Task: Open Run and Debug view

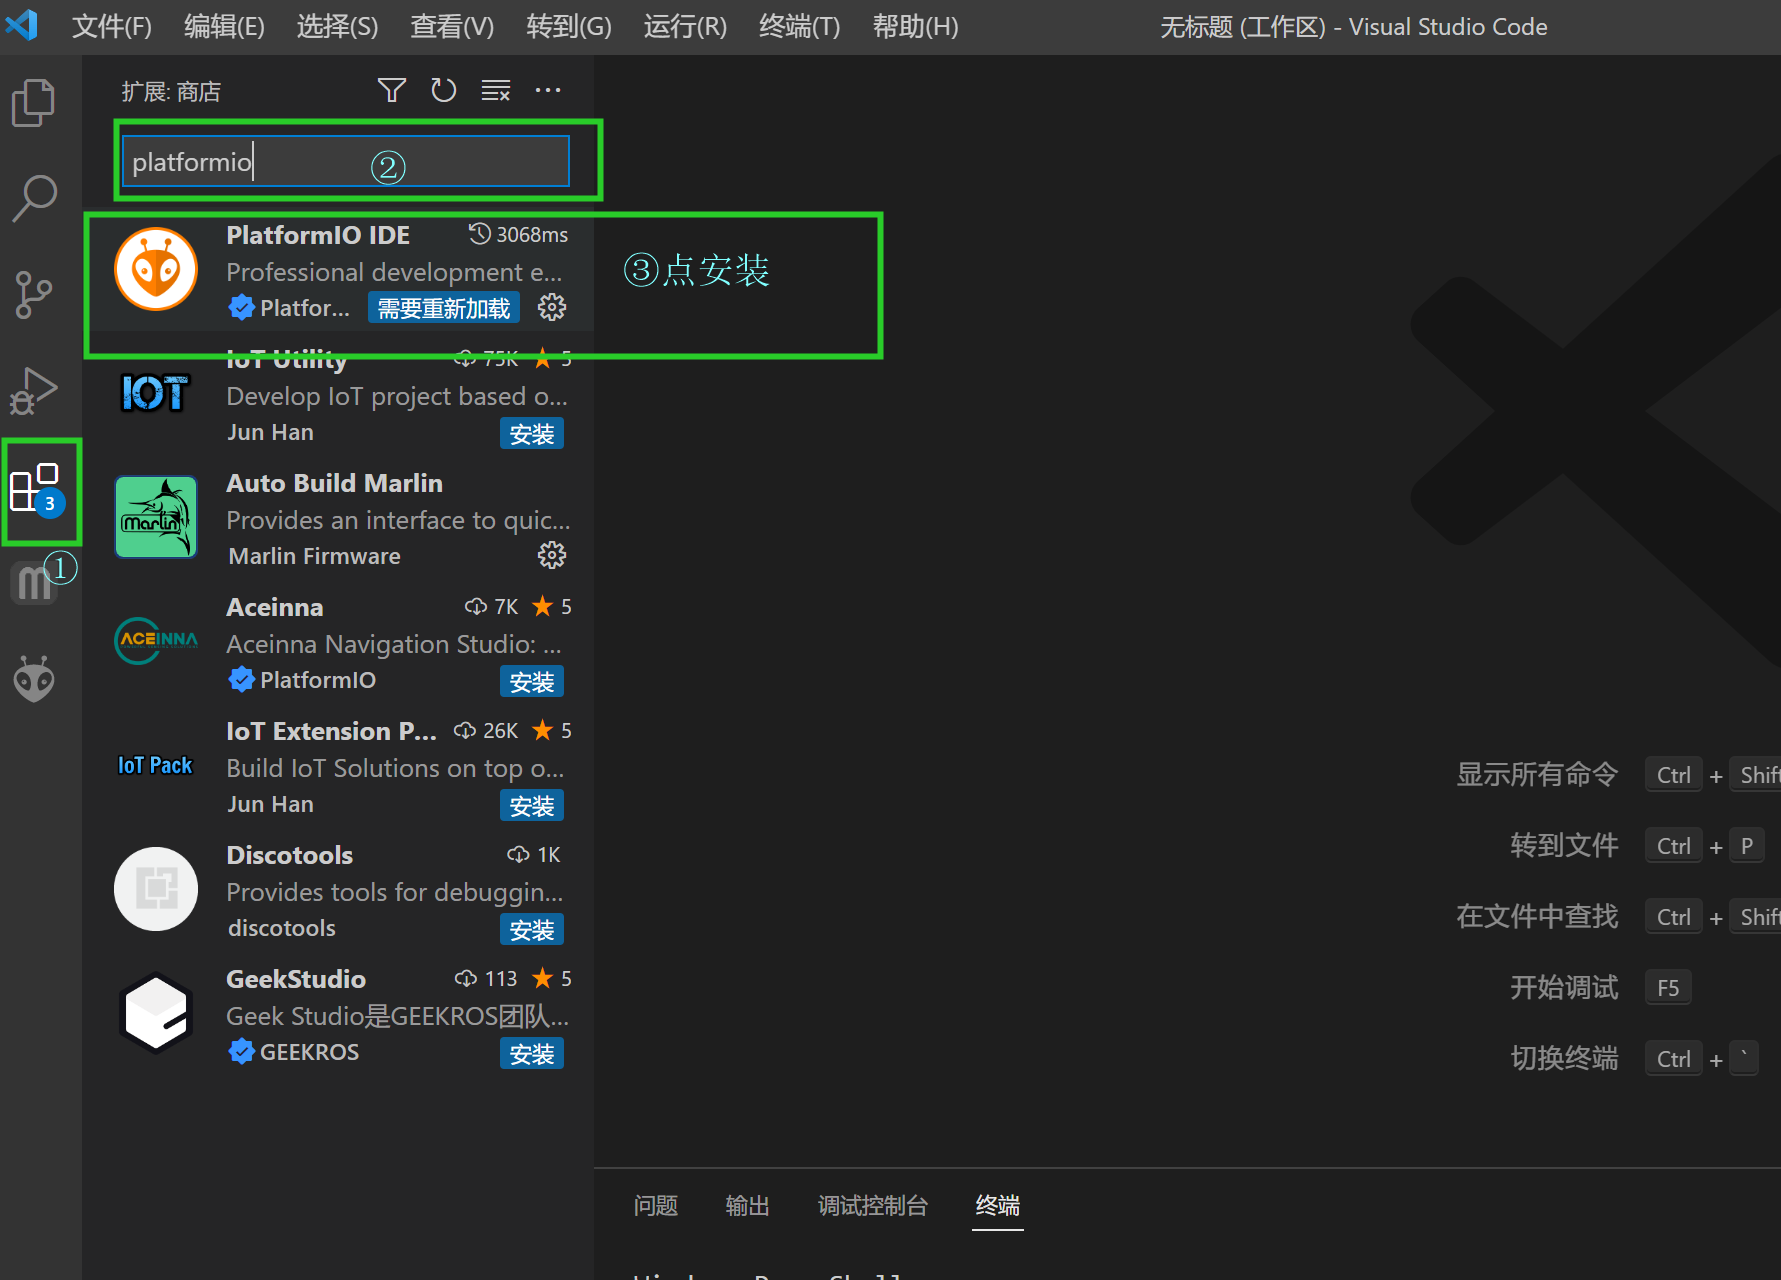Action: [34, 390]
